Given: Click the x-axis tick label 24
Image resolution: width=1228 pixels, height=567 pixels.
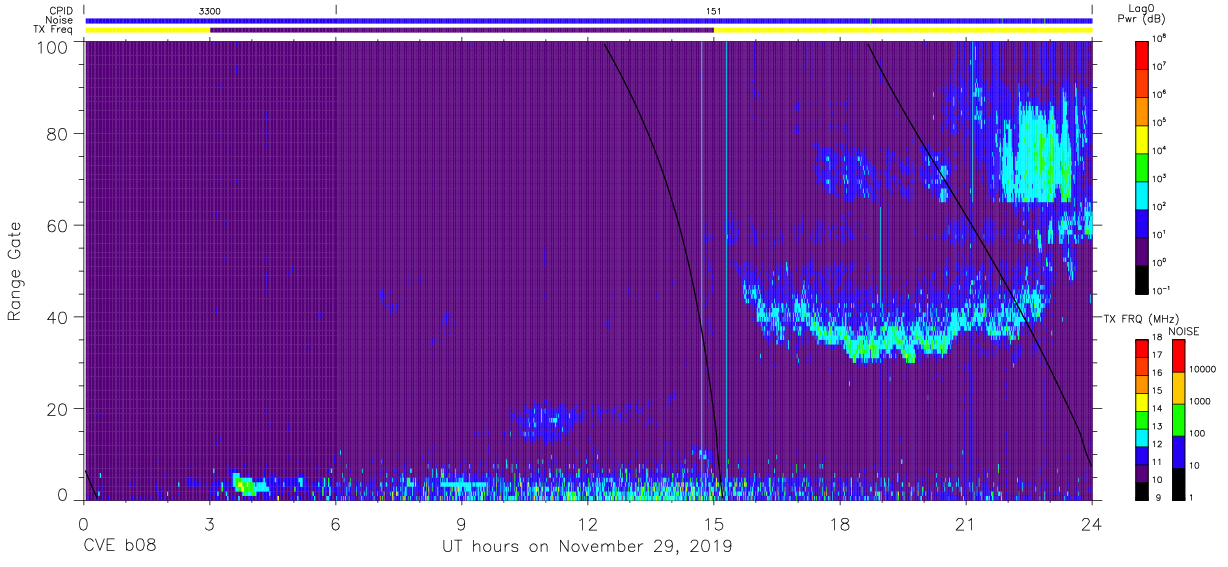Looking at the screenshot, I should pos(1092,523).
